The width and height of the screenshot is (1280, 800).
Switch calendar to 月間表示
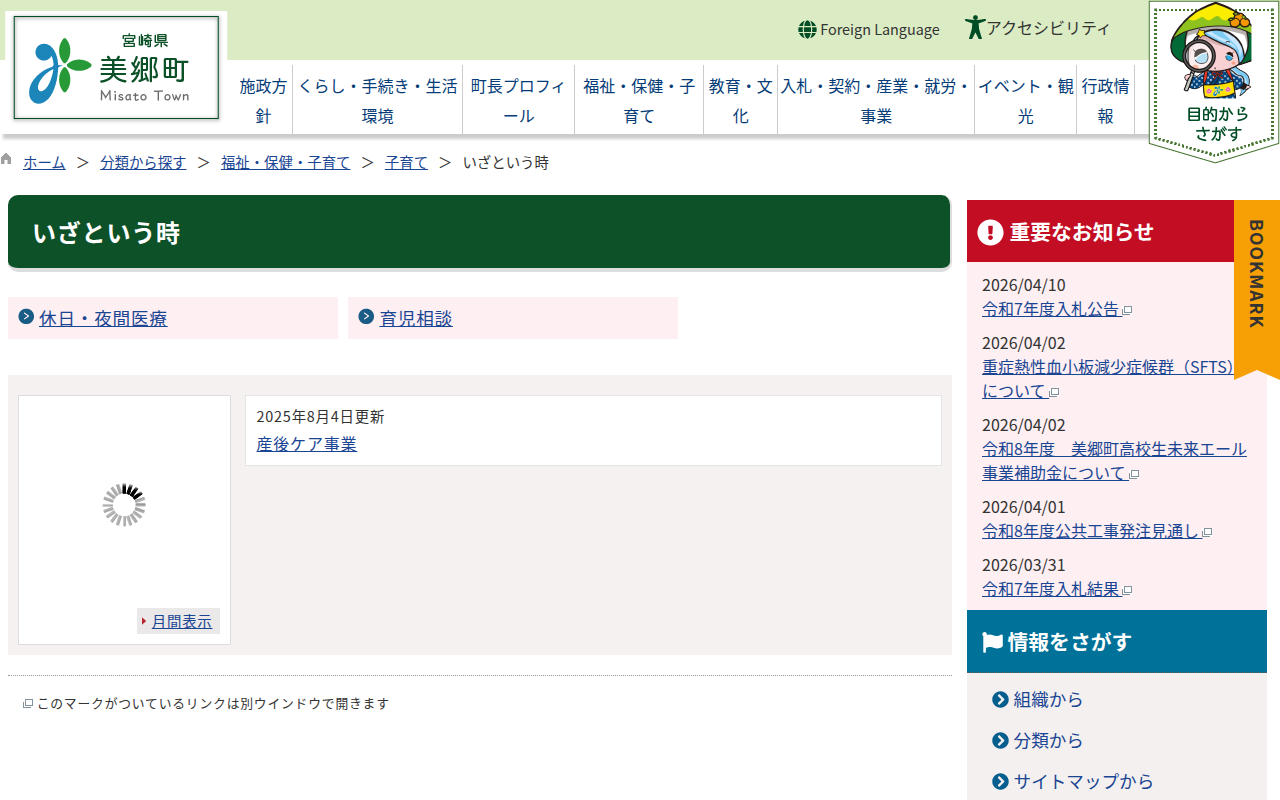point(182,621)
